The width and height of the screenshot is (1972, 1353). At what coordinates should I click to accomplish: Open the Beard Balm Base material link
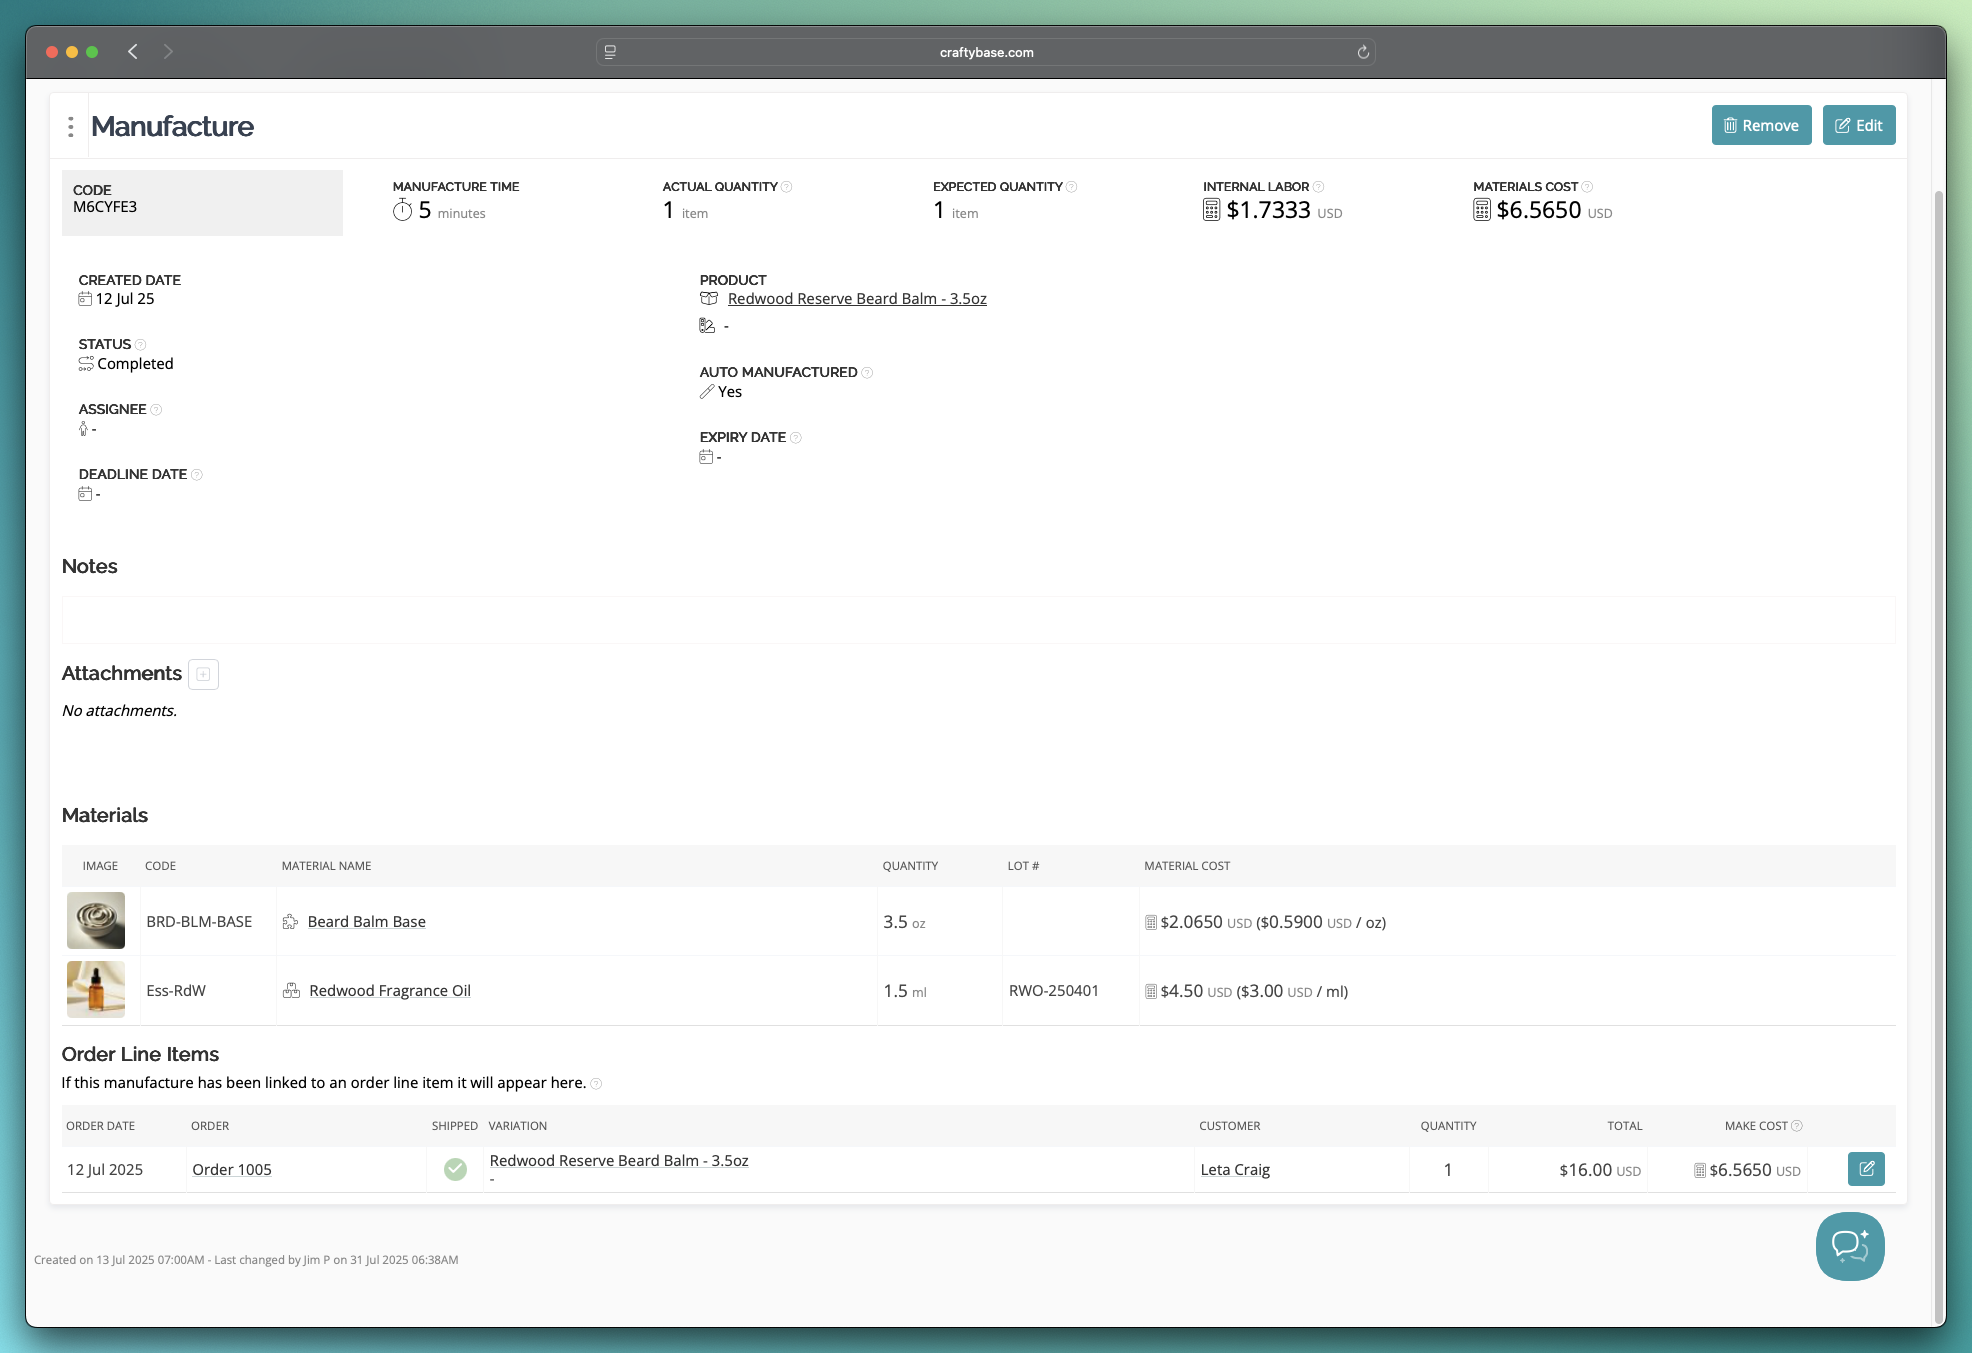pos(366,921)
